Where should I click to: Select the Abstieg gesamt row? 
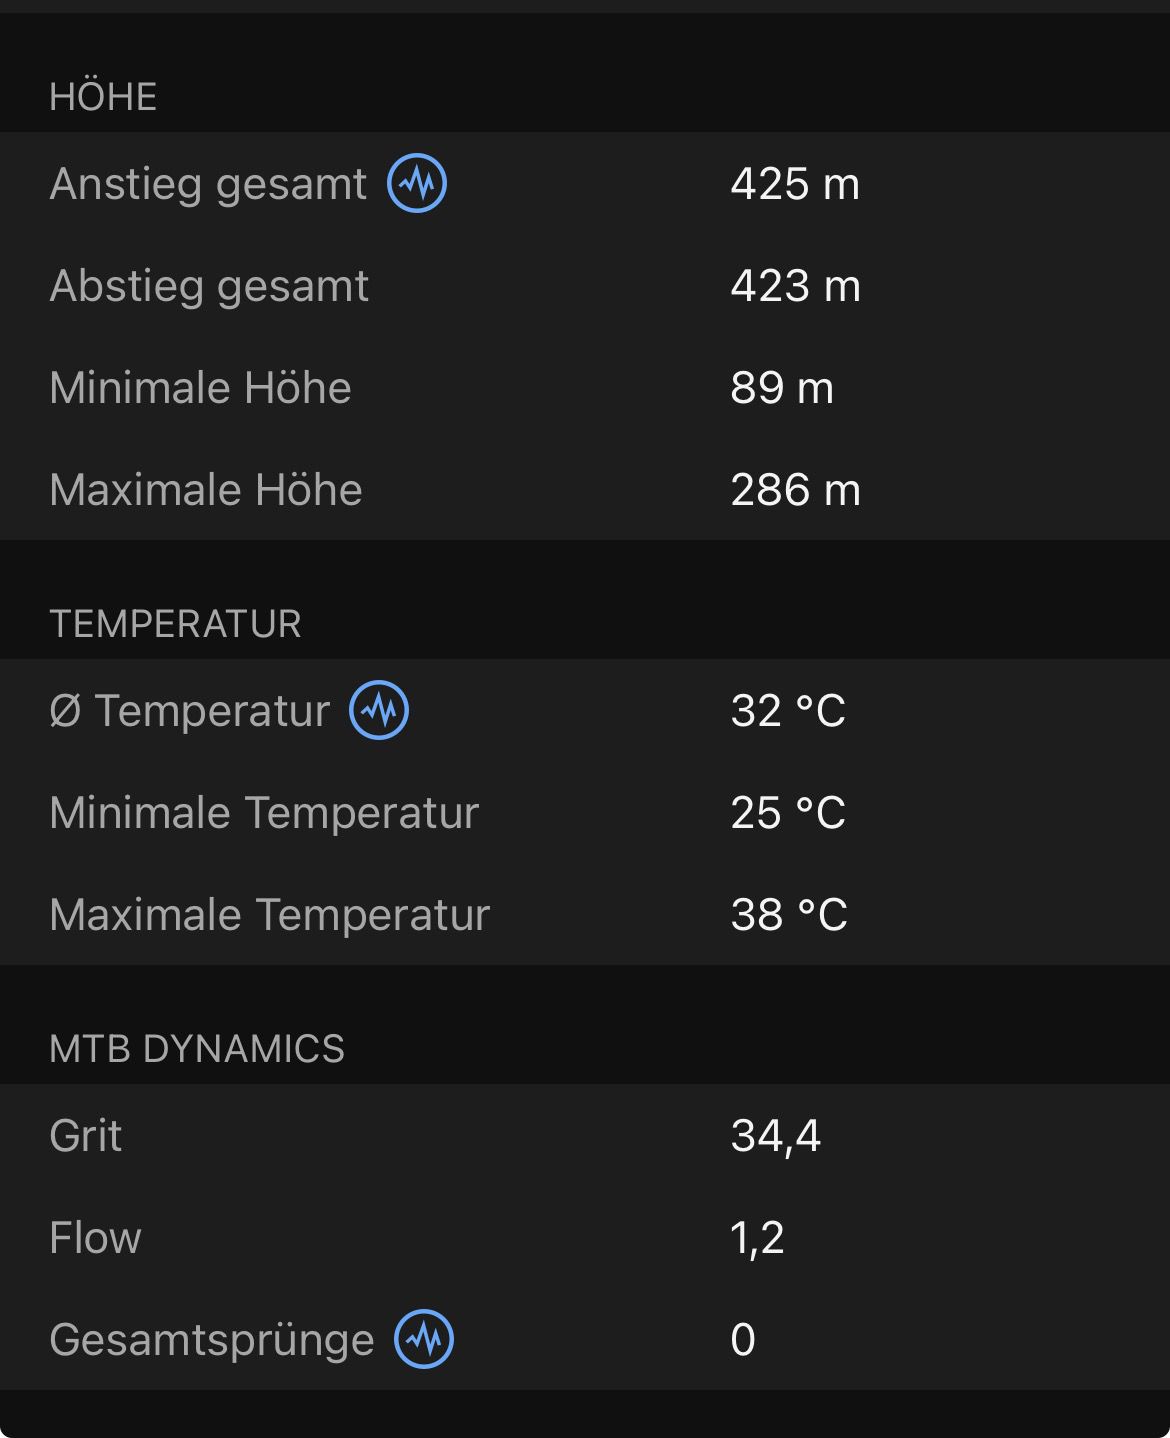point(585,286)
